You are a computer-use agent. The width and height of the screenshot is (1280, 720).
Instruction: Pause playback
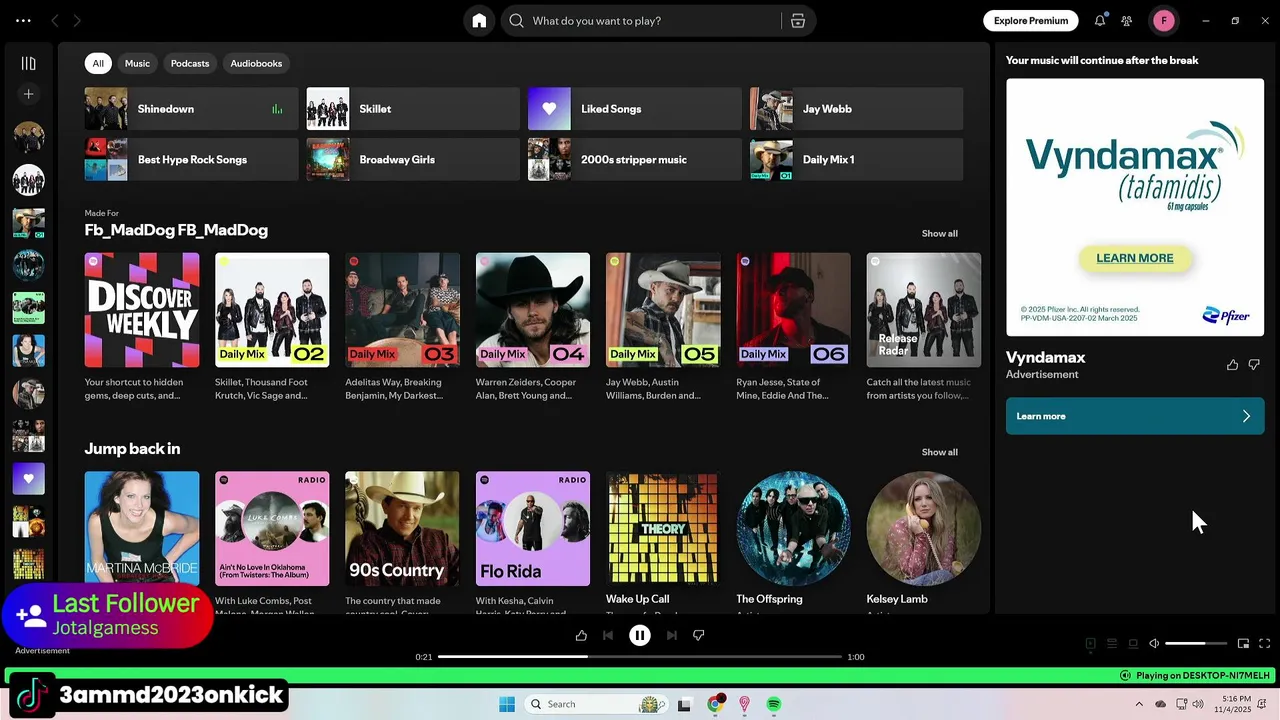[640, 635]
